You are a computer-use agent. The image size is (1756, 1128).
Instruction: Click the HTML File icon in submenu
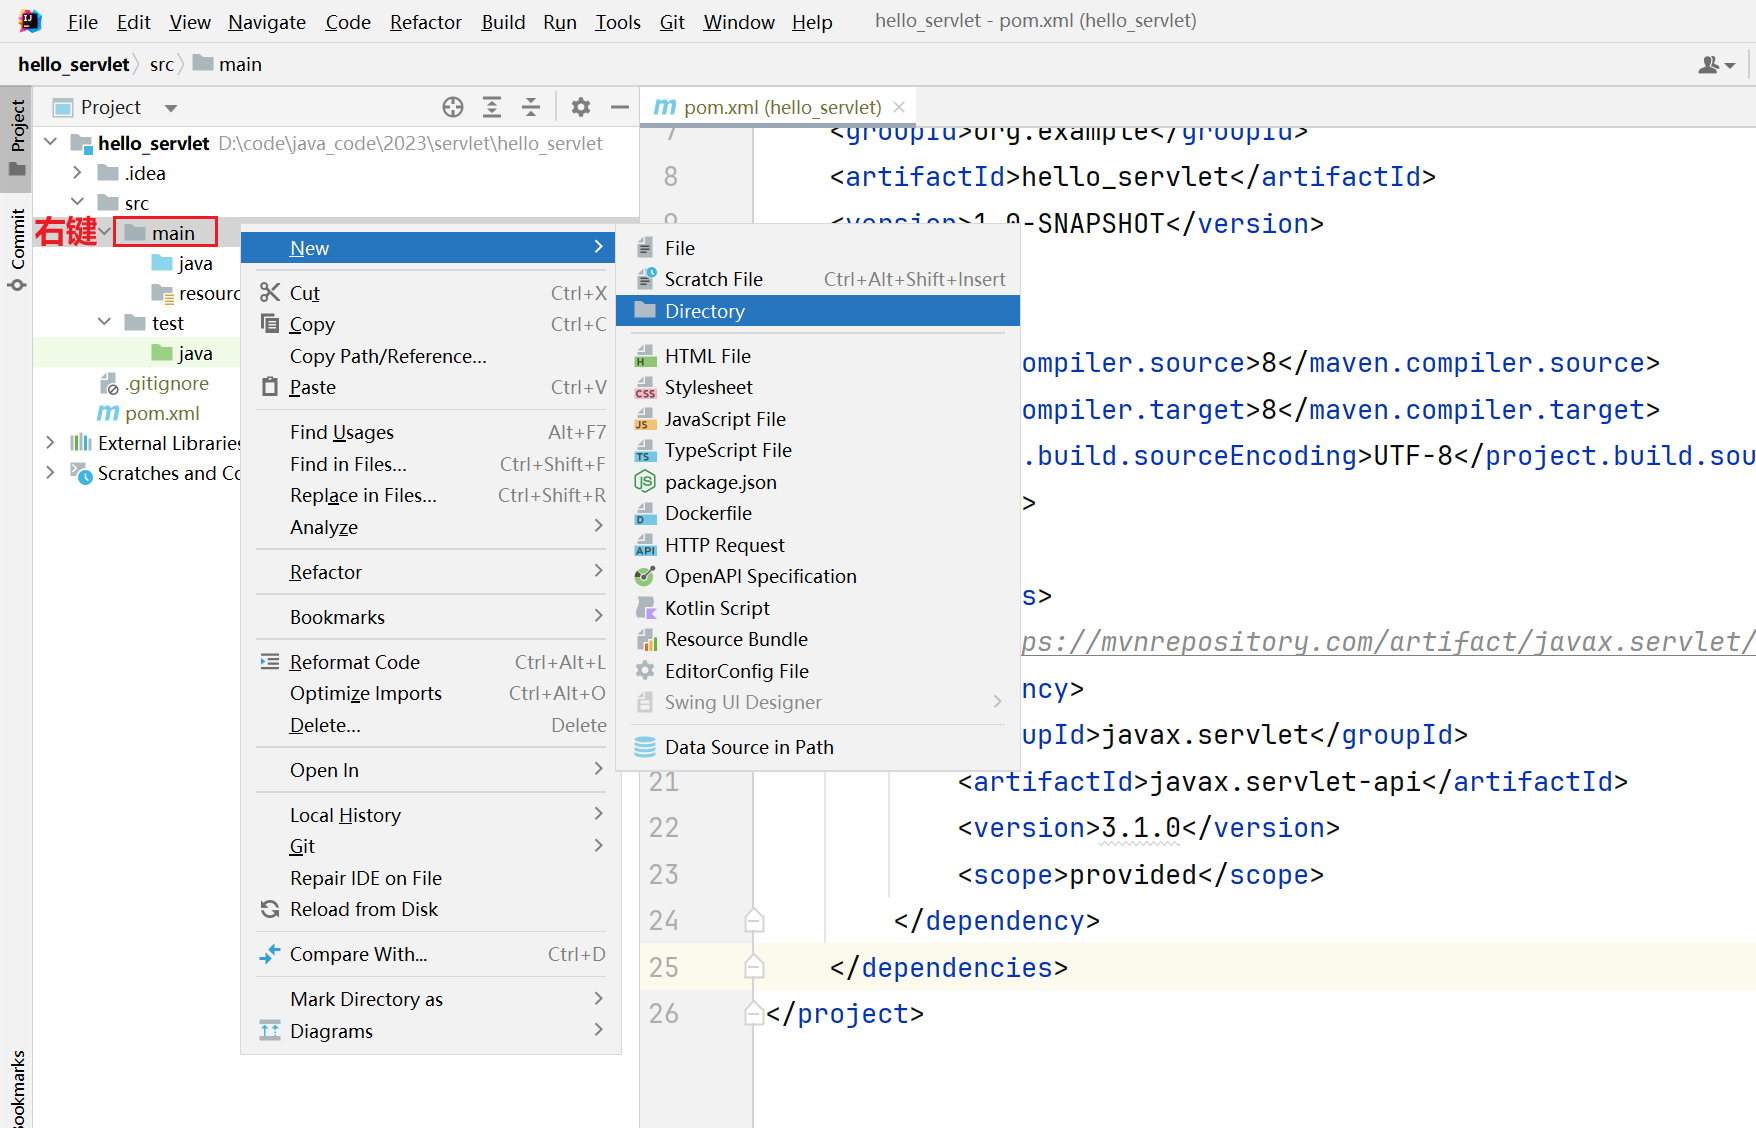[x=645, y=356]
